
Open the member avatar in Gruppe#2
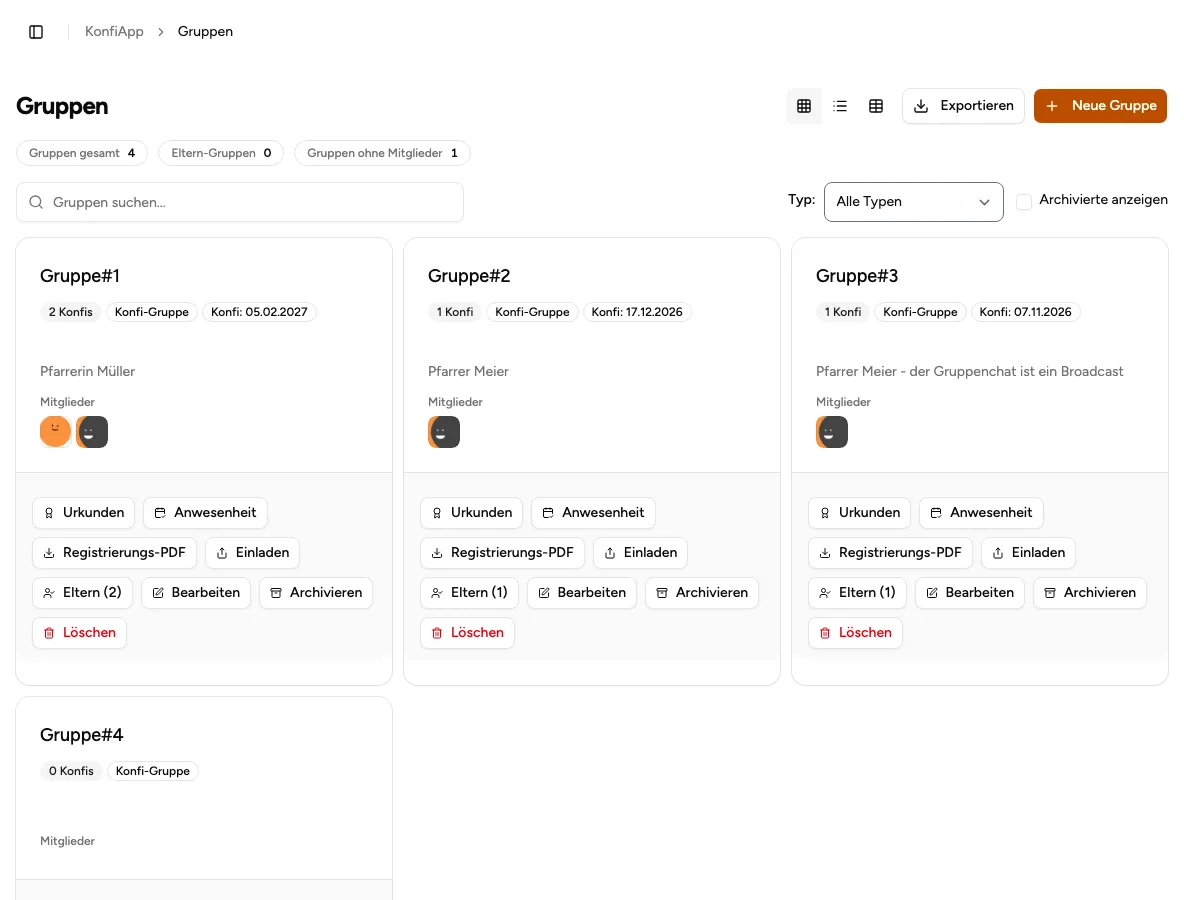(444, 432)
